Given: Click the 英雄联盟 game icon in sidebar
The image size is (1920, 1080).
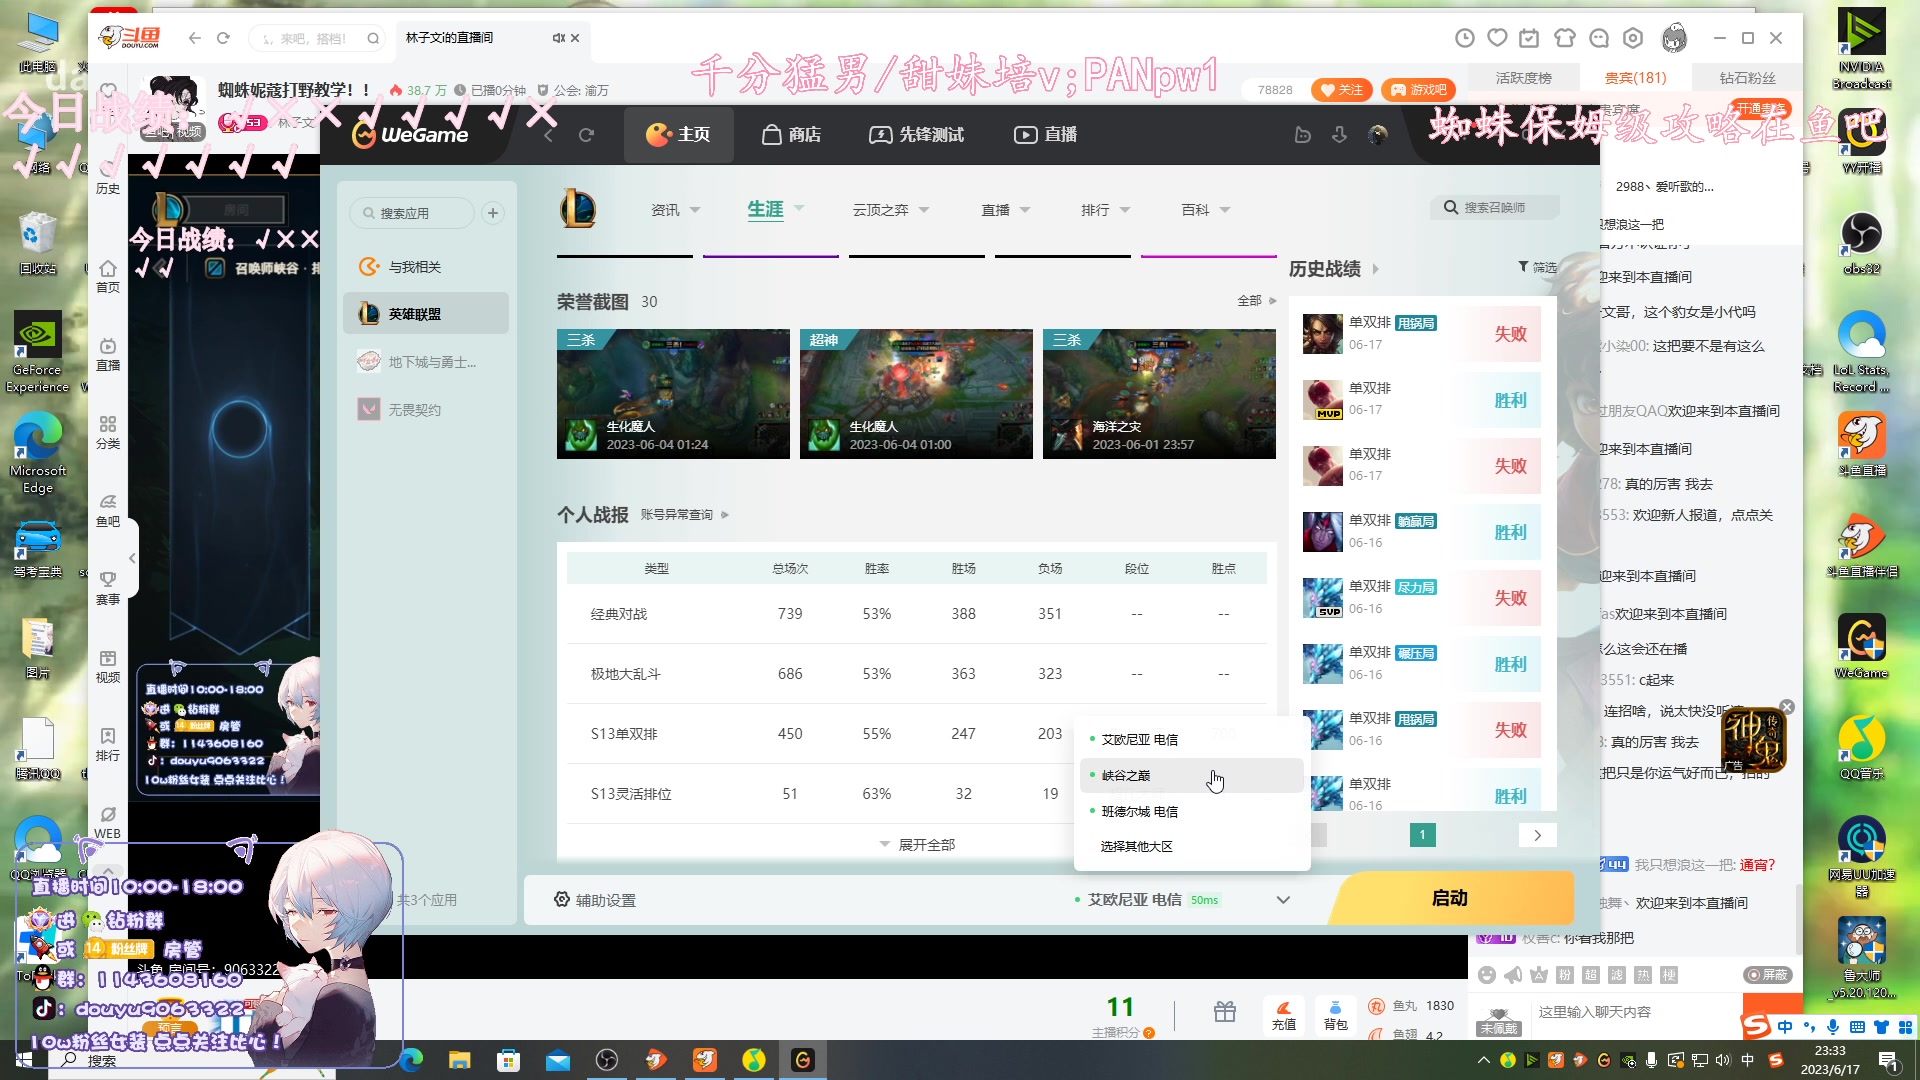Looking at the screenshot, I should pos(369,314).
